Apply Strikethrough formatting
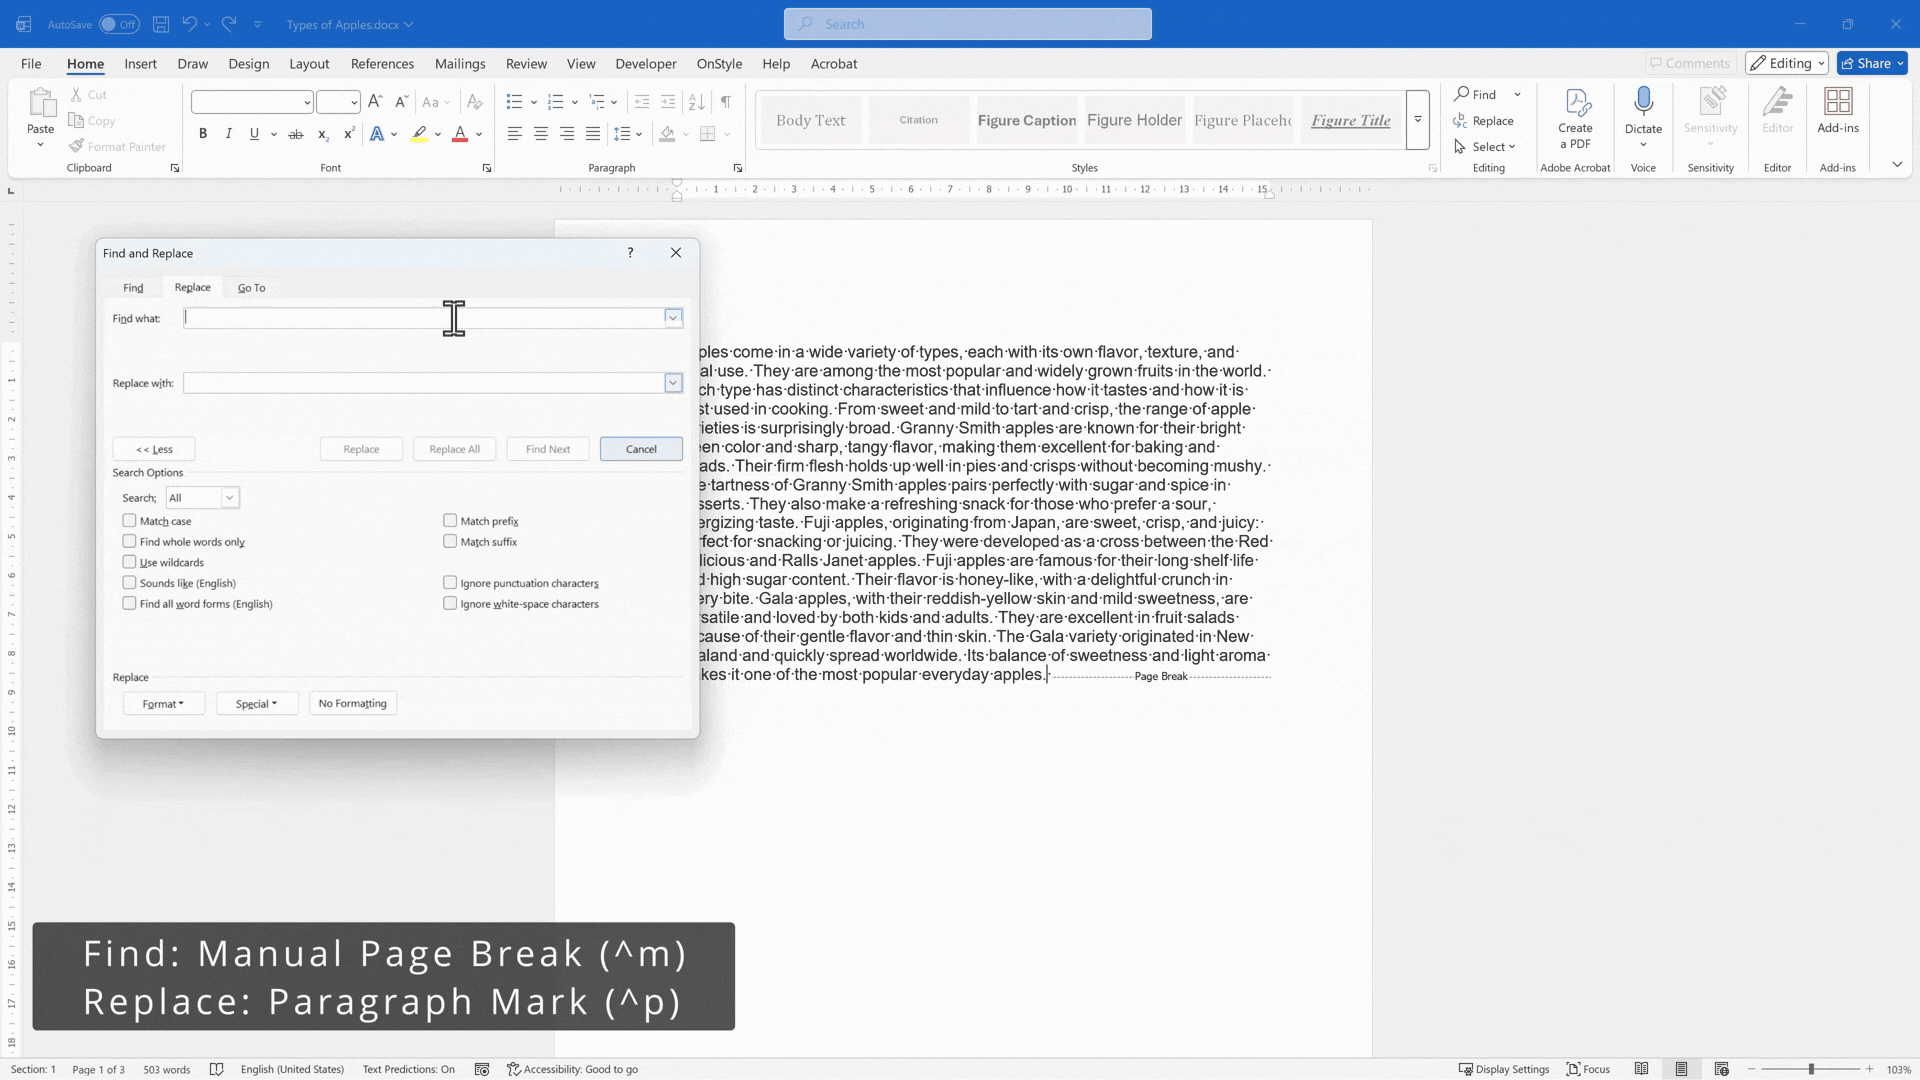This screenshot has height=1080, width=1920. coord(296,134)
